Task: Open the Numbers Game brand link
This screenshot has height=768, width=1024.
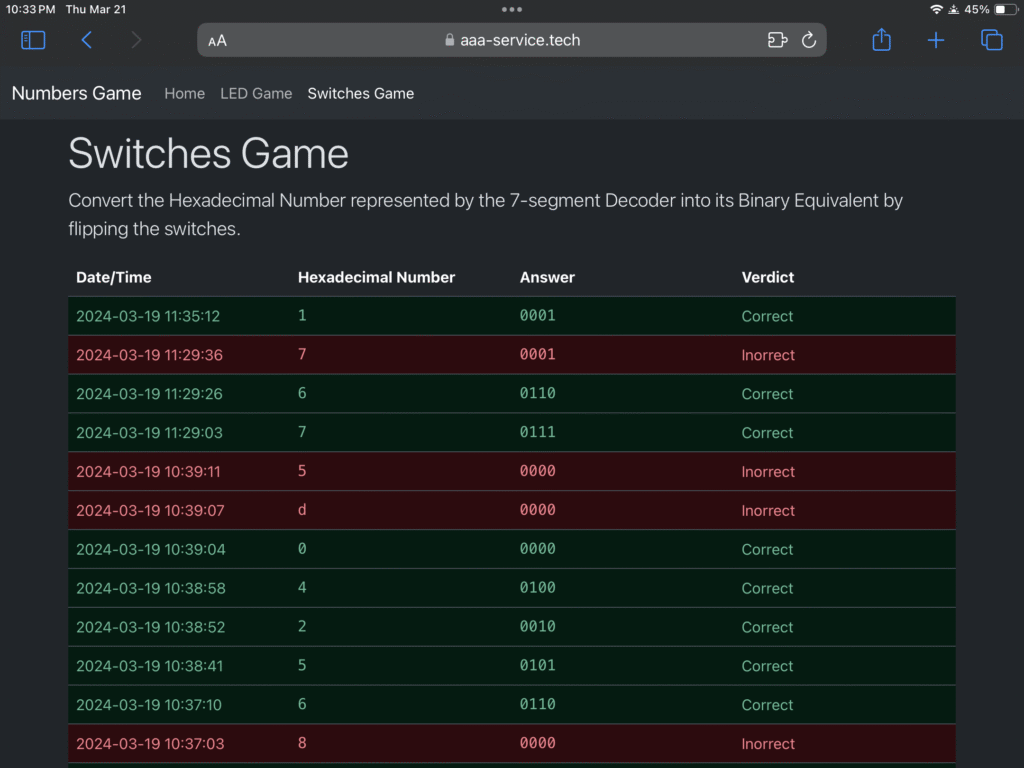Action: tap(76, 93)
